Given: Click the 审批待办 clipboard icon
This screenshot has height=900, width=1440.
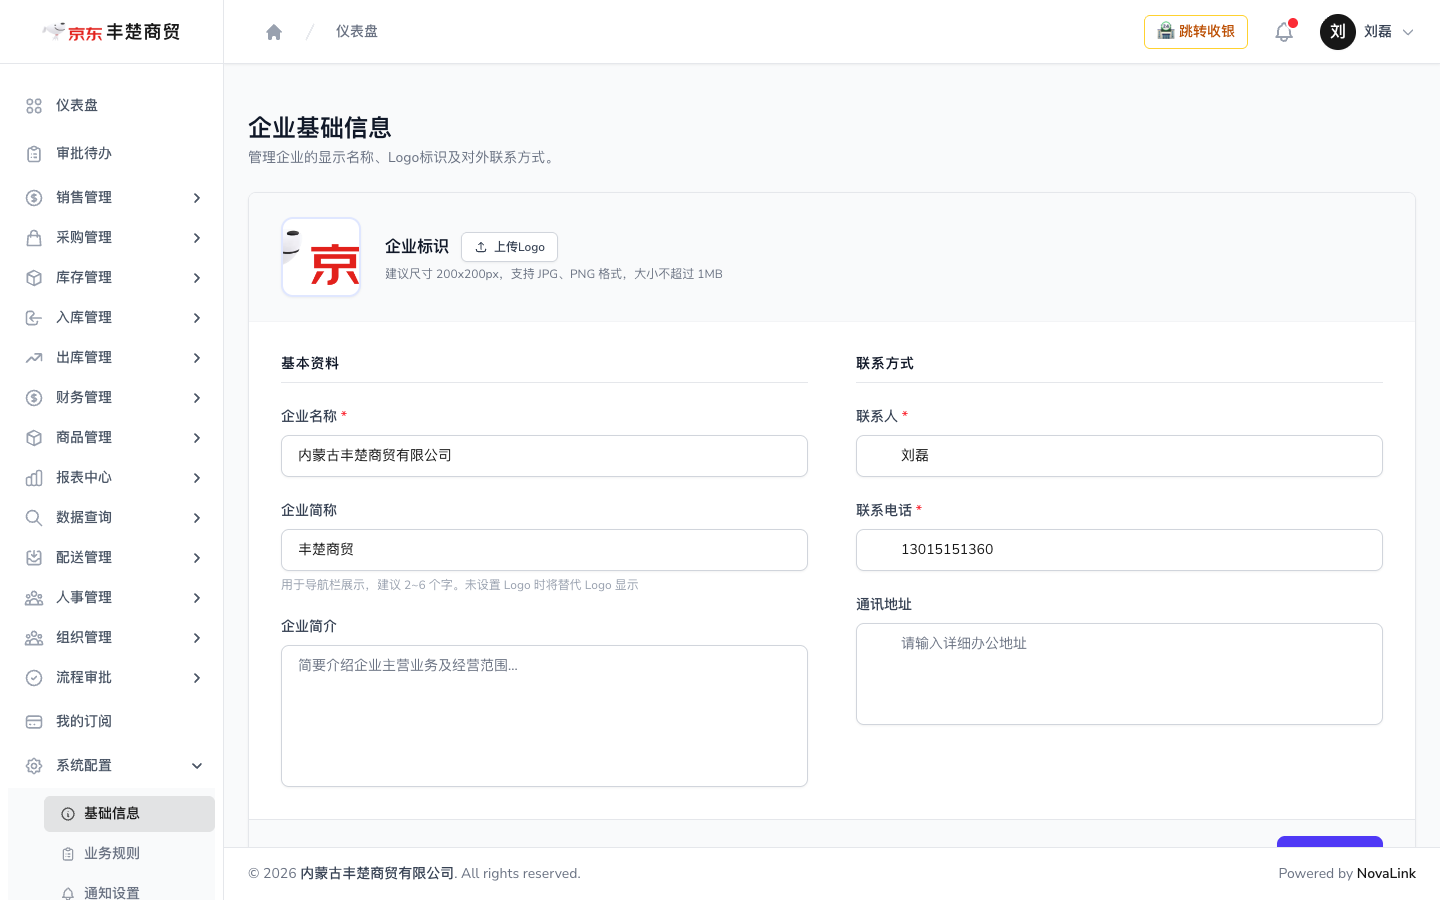Looking at the screenshot, I should pos(34,154).
